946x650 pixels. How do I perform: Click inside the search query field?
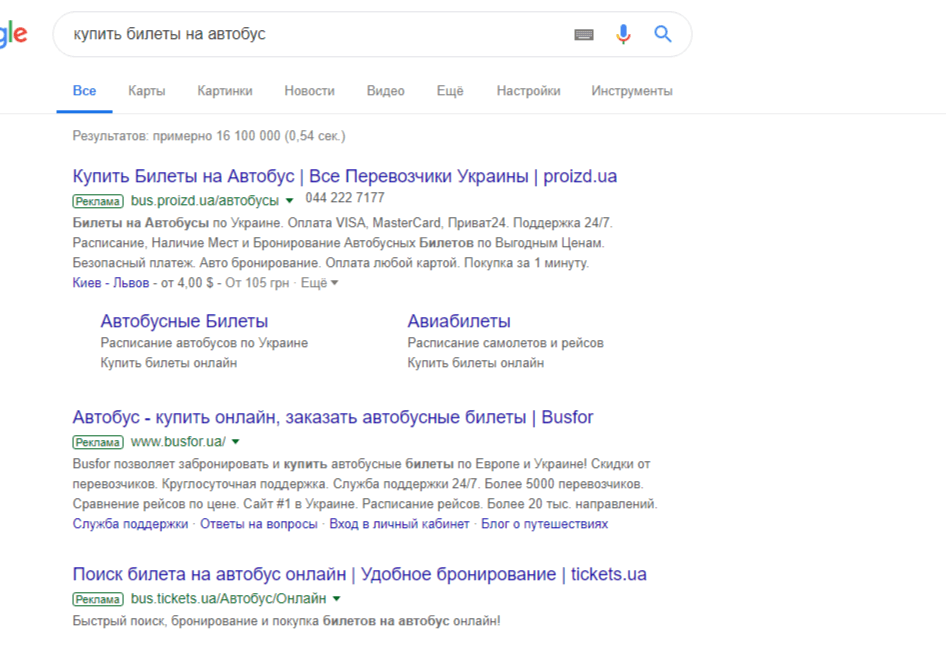320,34
